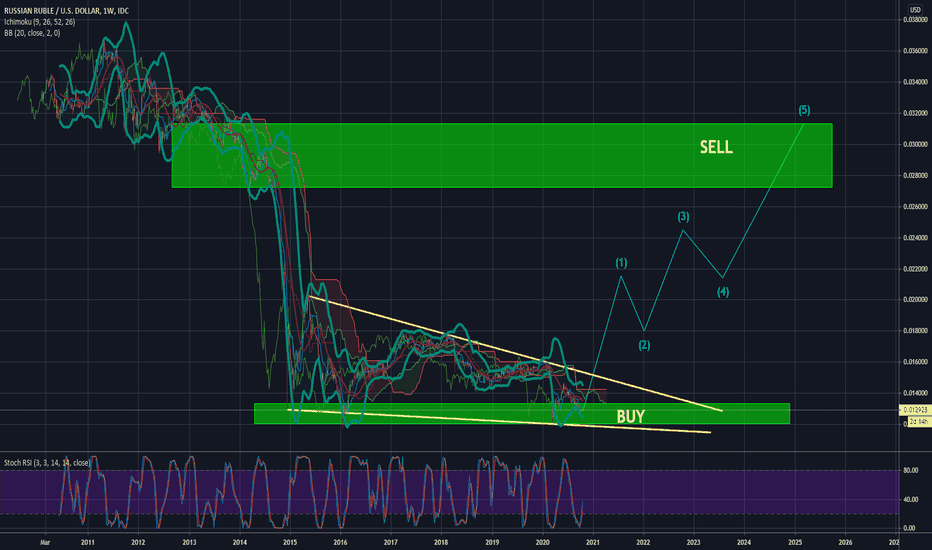
Task: Click the 2020 label on time axis
Action: coord(542,542)
